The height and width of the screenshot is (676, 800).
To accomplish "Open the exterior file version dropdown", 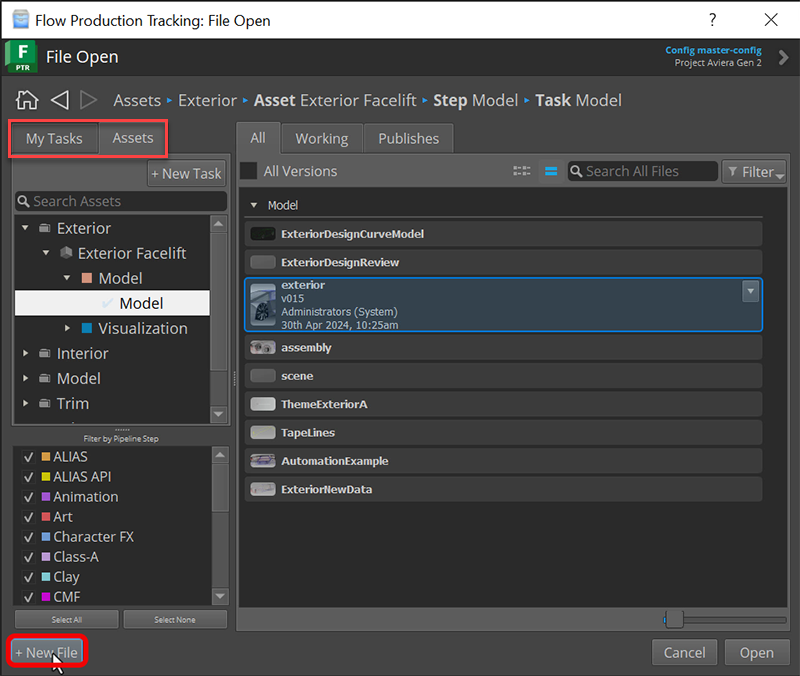I will tap(751, 291).
